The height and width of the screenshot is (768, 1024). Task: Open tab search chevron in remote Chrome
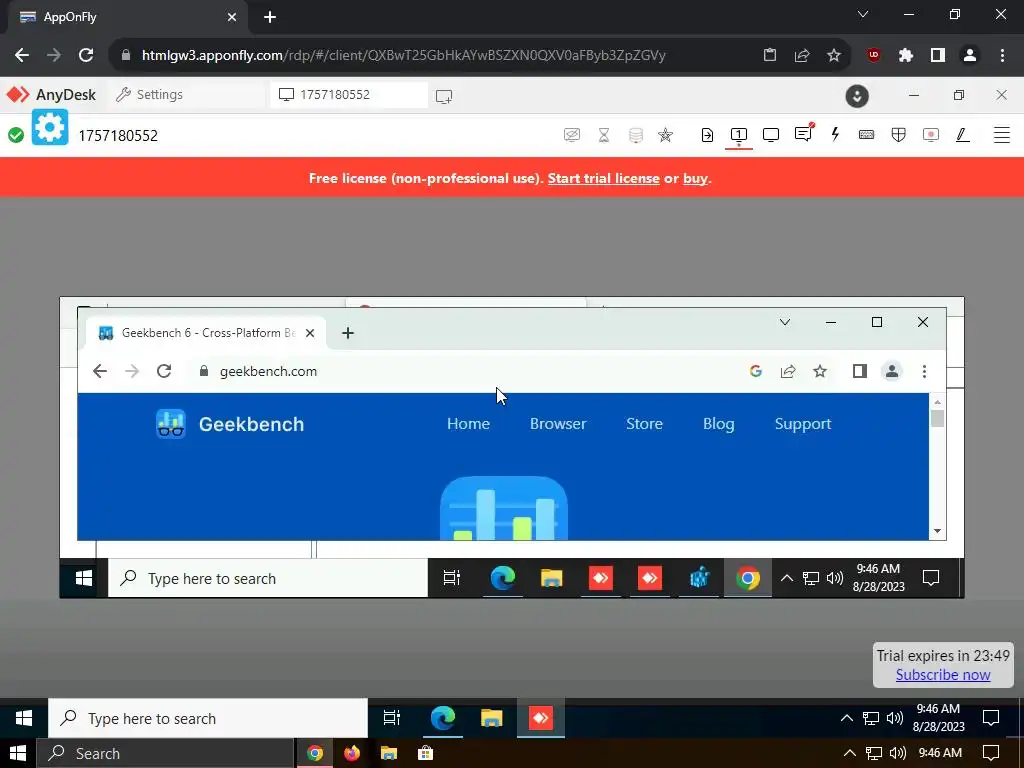point(785,322)
